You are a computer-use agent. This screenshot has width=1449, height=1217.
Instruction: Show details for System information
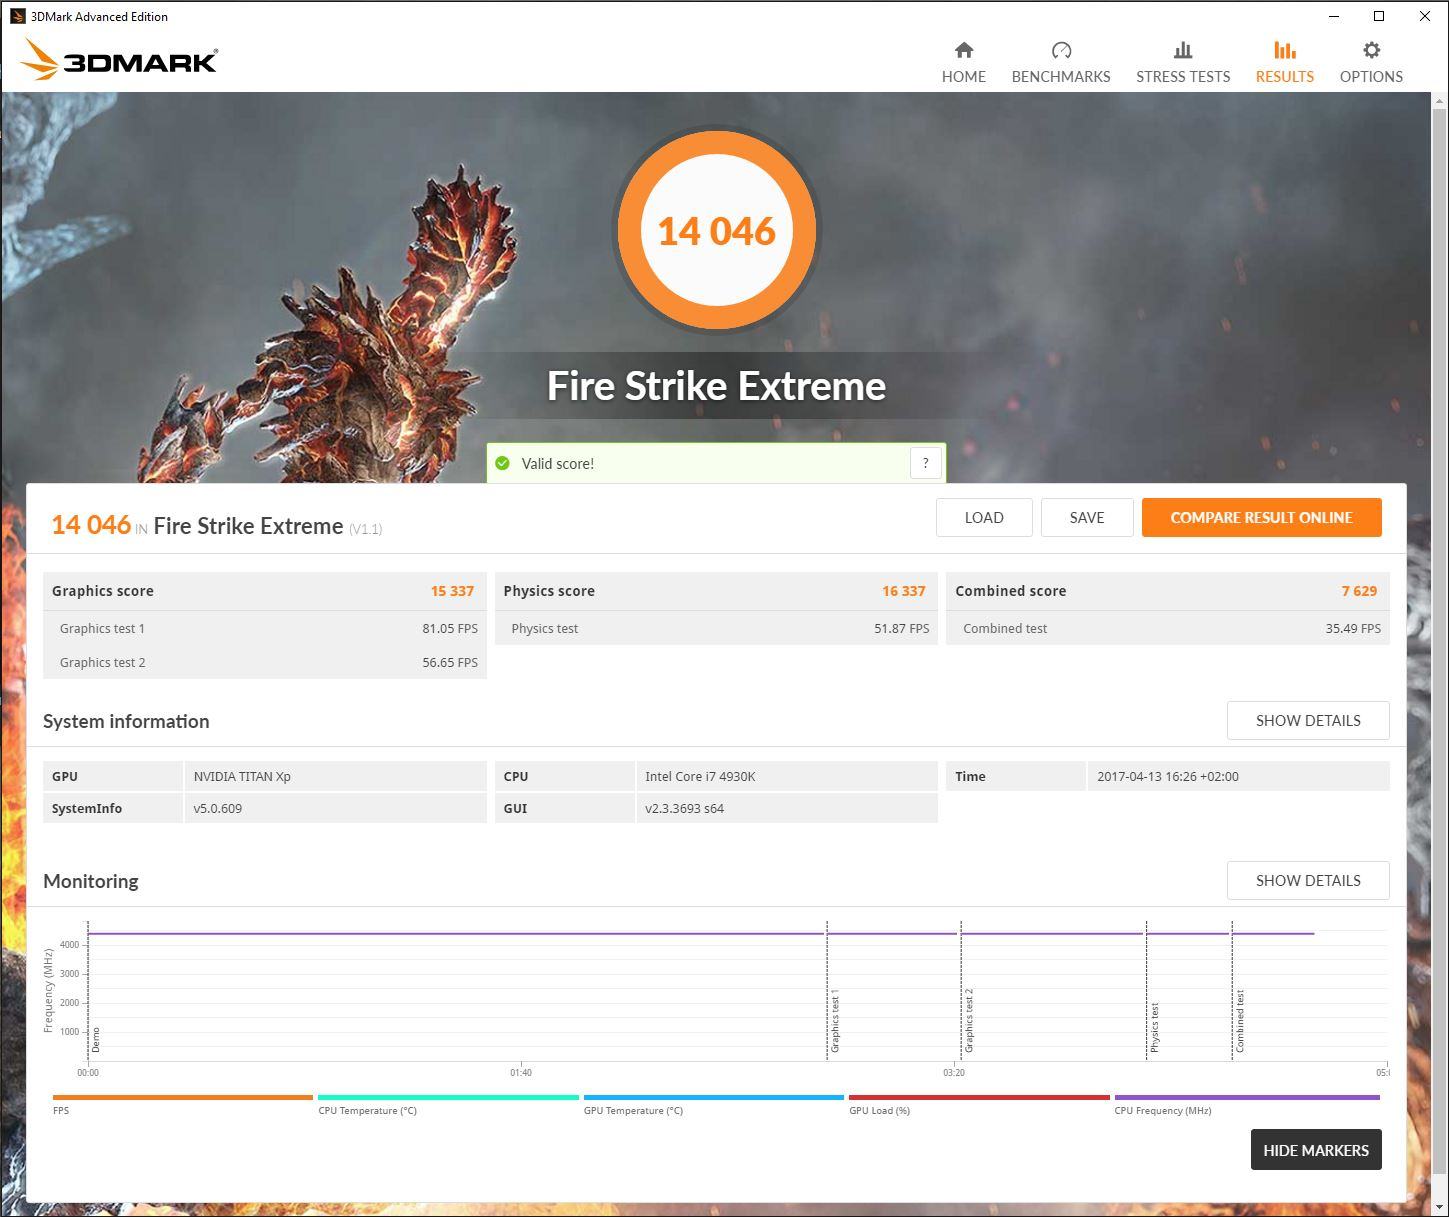1308,720
